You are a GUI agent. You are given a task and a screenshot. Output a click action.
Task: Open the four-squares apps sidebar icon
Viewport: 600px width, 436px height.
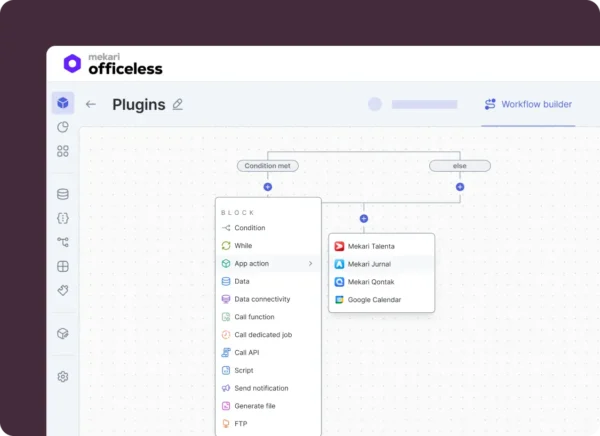pos(63,151)
